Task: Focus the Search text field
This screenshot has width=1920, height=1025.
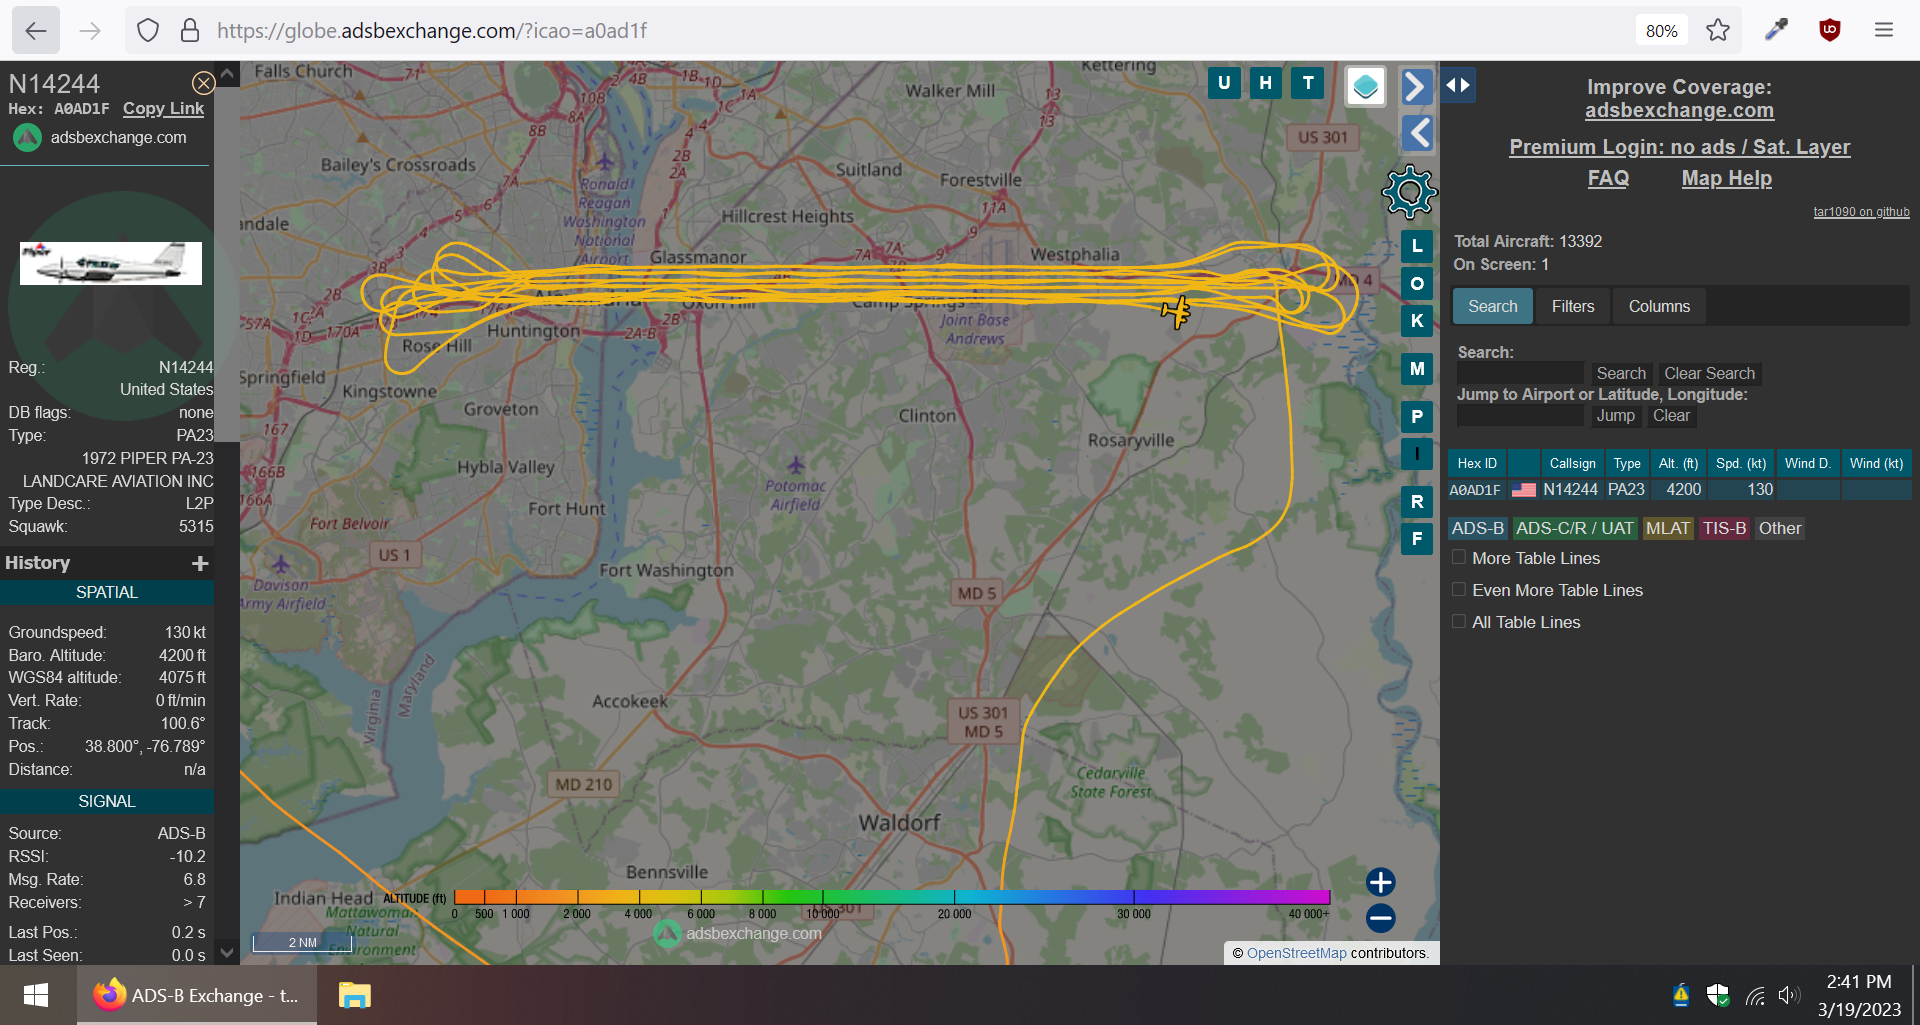Action: (1520, 374)
